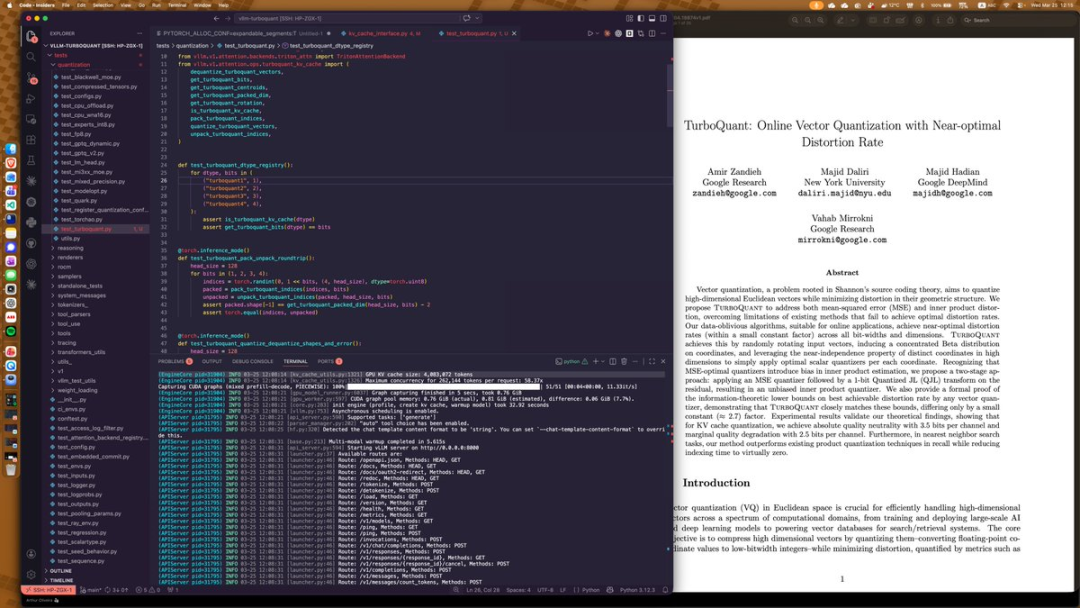1080x608 pixels.
Task: Run the Python file with play icon
Action: [590, 33]
